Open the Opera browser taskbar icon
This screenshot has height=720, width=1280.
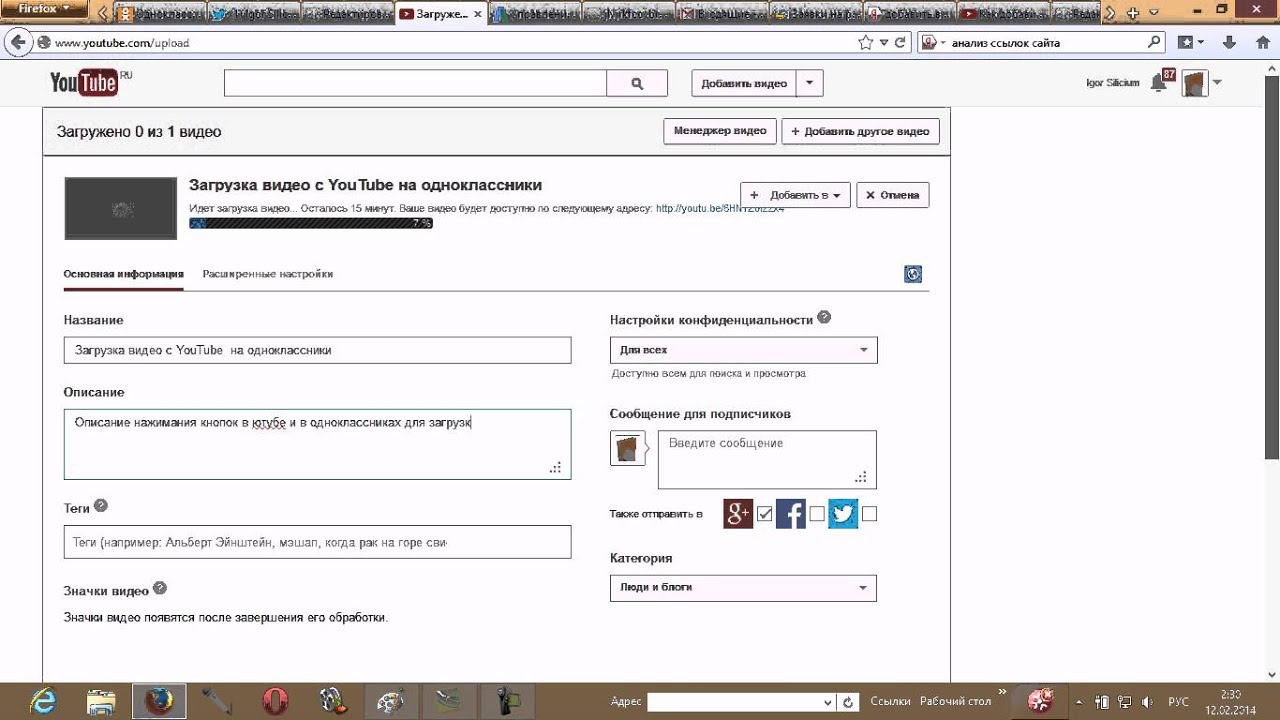[275, 701]
